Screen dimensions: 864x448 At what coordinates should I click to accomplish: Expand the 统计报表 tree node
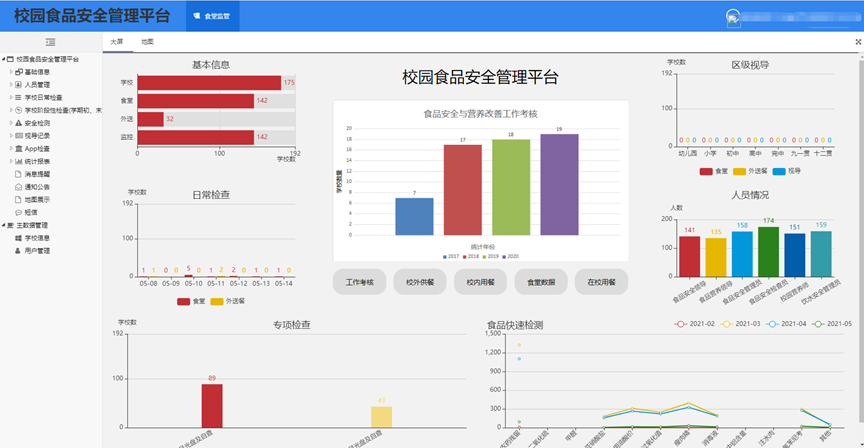tap(11, 161)
